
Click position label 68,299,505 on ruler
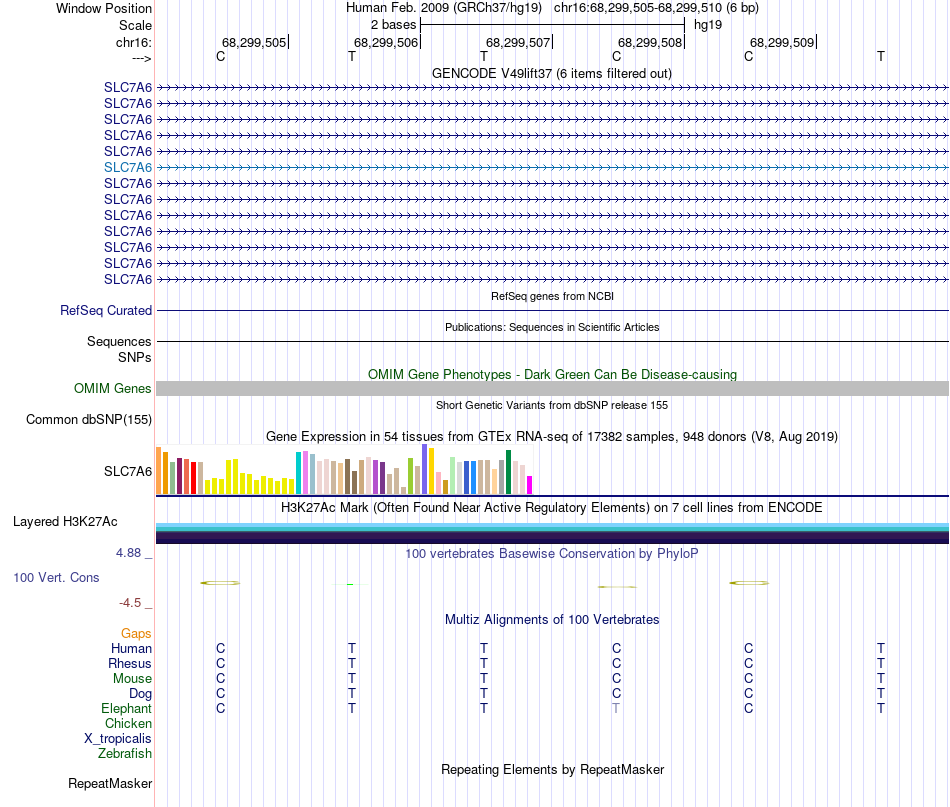(254, 42)
